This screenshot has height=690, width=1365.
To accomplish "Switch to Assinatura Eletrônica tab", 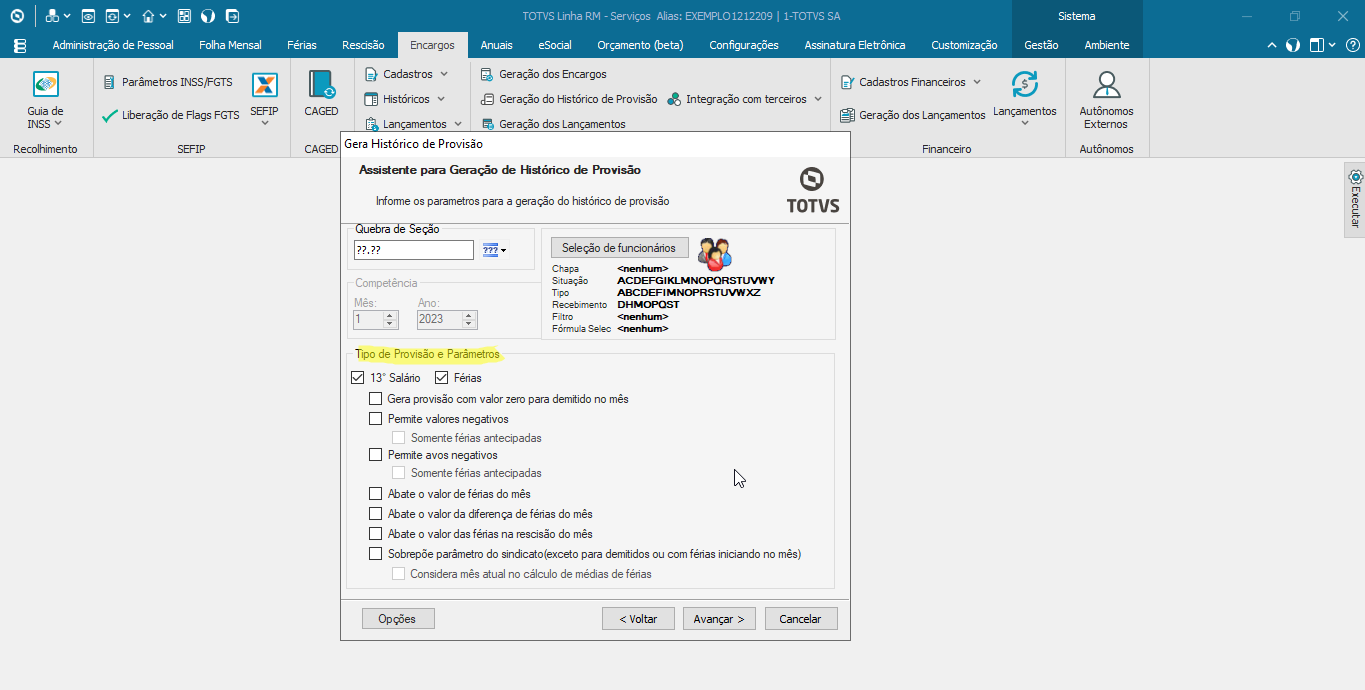I will click(x=855, y=45).
